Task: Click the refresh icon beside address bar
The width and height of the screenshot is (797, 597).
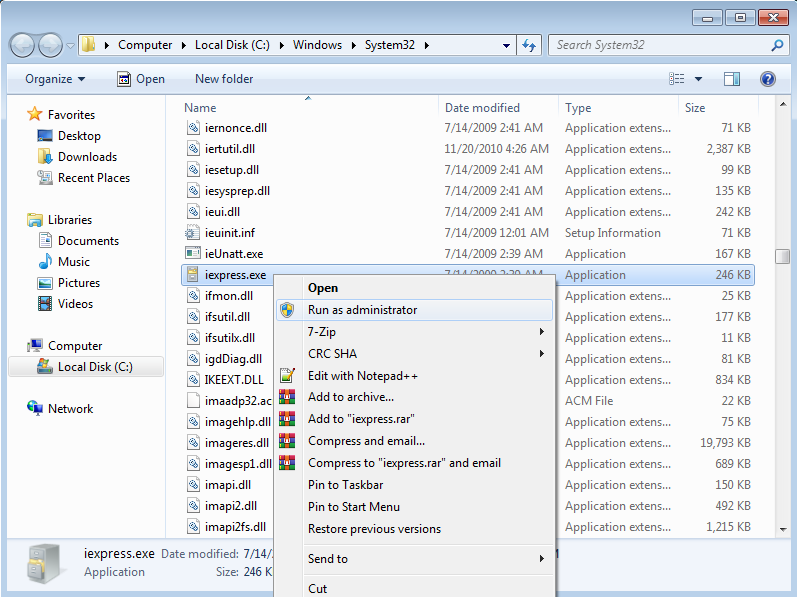Action: [x=529, y=45]
